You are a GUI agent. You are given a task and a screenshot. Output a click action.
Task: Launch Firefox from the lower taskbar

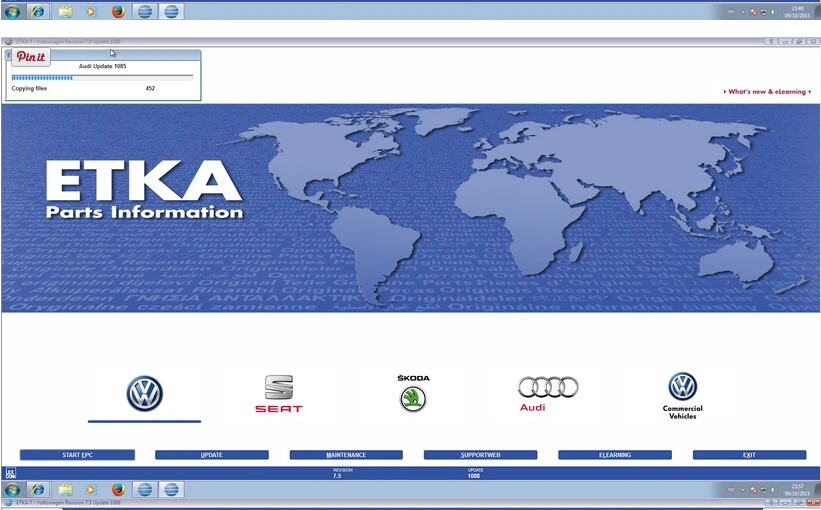[x=118, y=490]
